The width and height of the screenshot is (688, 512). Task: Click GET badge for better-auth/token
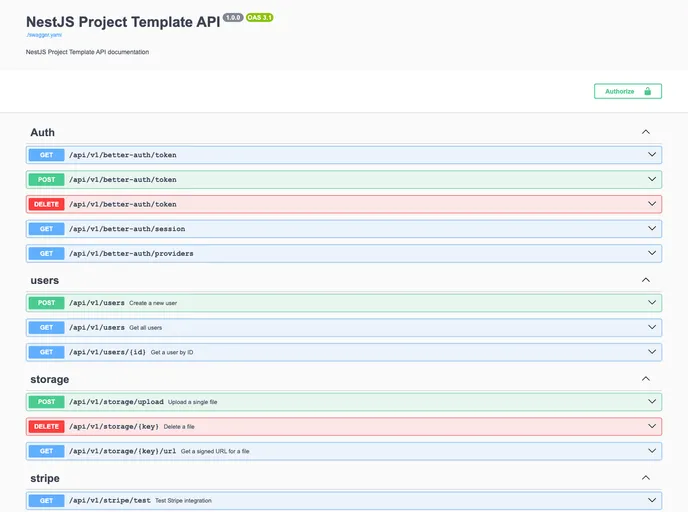coord(47,155)
